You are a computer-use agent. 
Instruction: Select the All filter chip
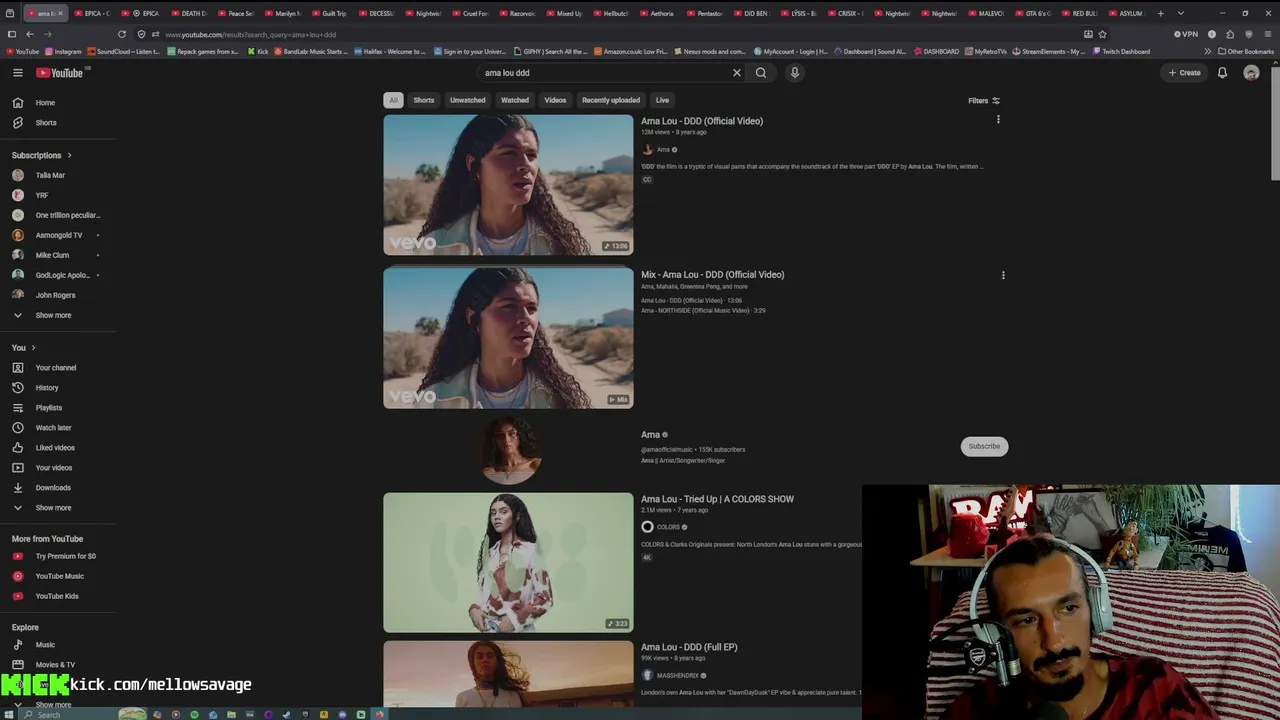coord(394,100)
